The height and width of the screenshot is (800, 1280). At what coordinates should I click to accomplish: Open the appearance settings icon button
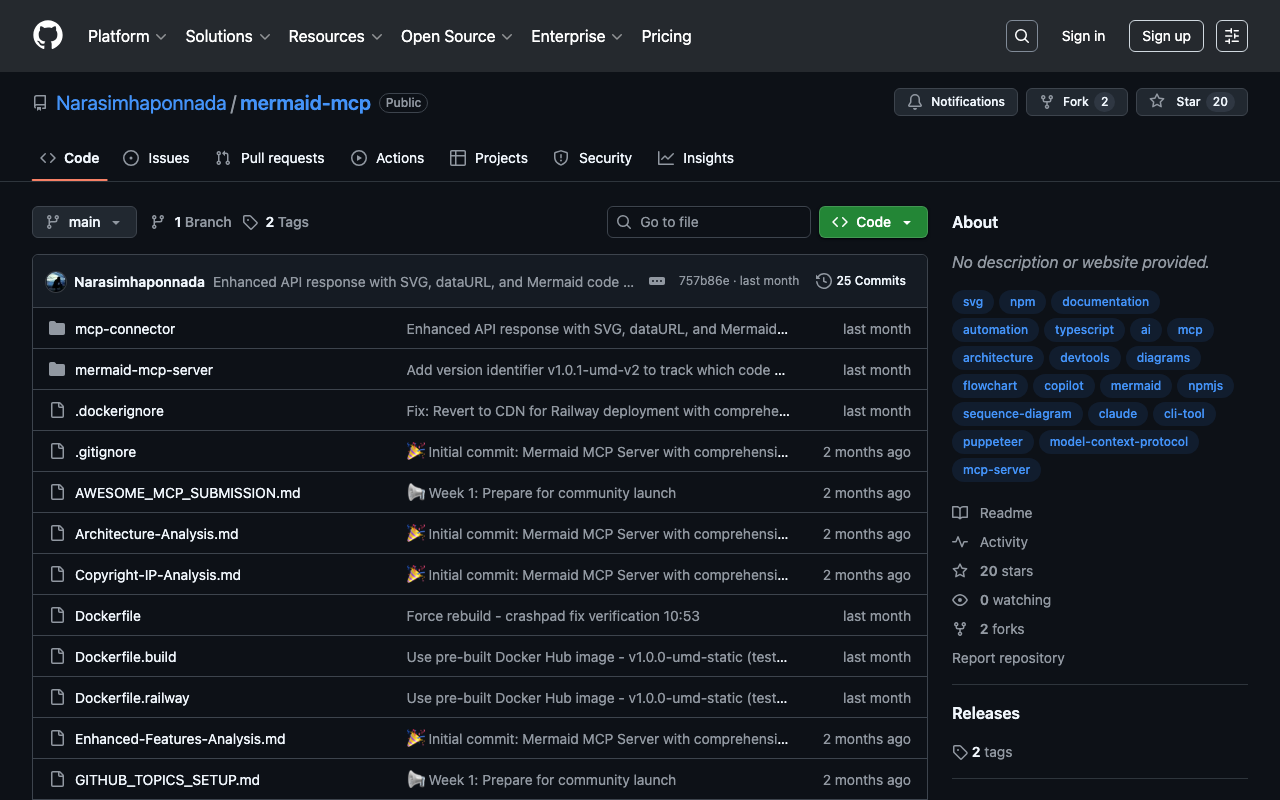click(x=1231, y=36)
